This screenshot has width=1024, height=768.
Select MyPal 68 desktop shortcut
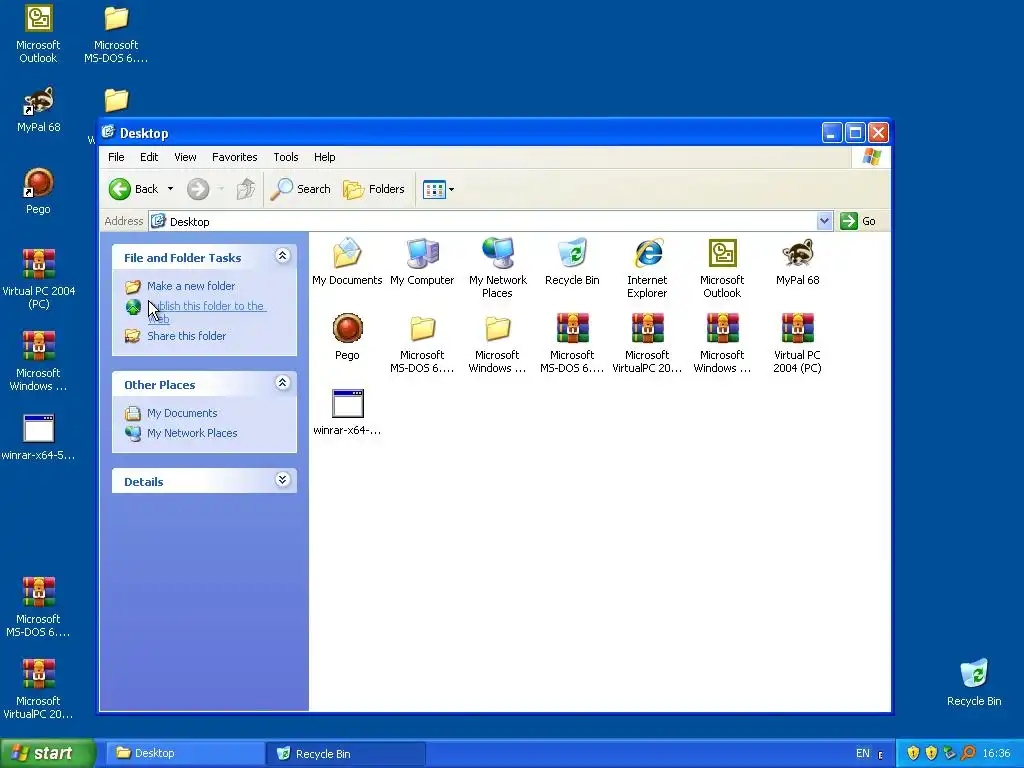[x=39, y=110]
